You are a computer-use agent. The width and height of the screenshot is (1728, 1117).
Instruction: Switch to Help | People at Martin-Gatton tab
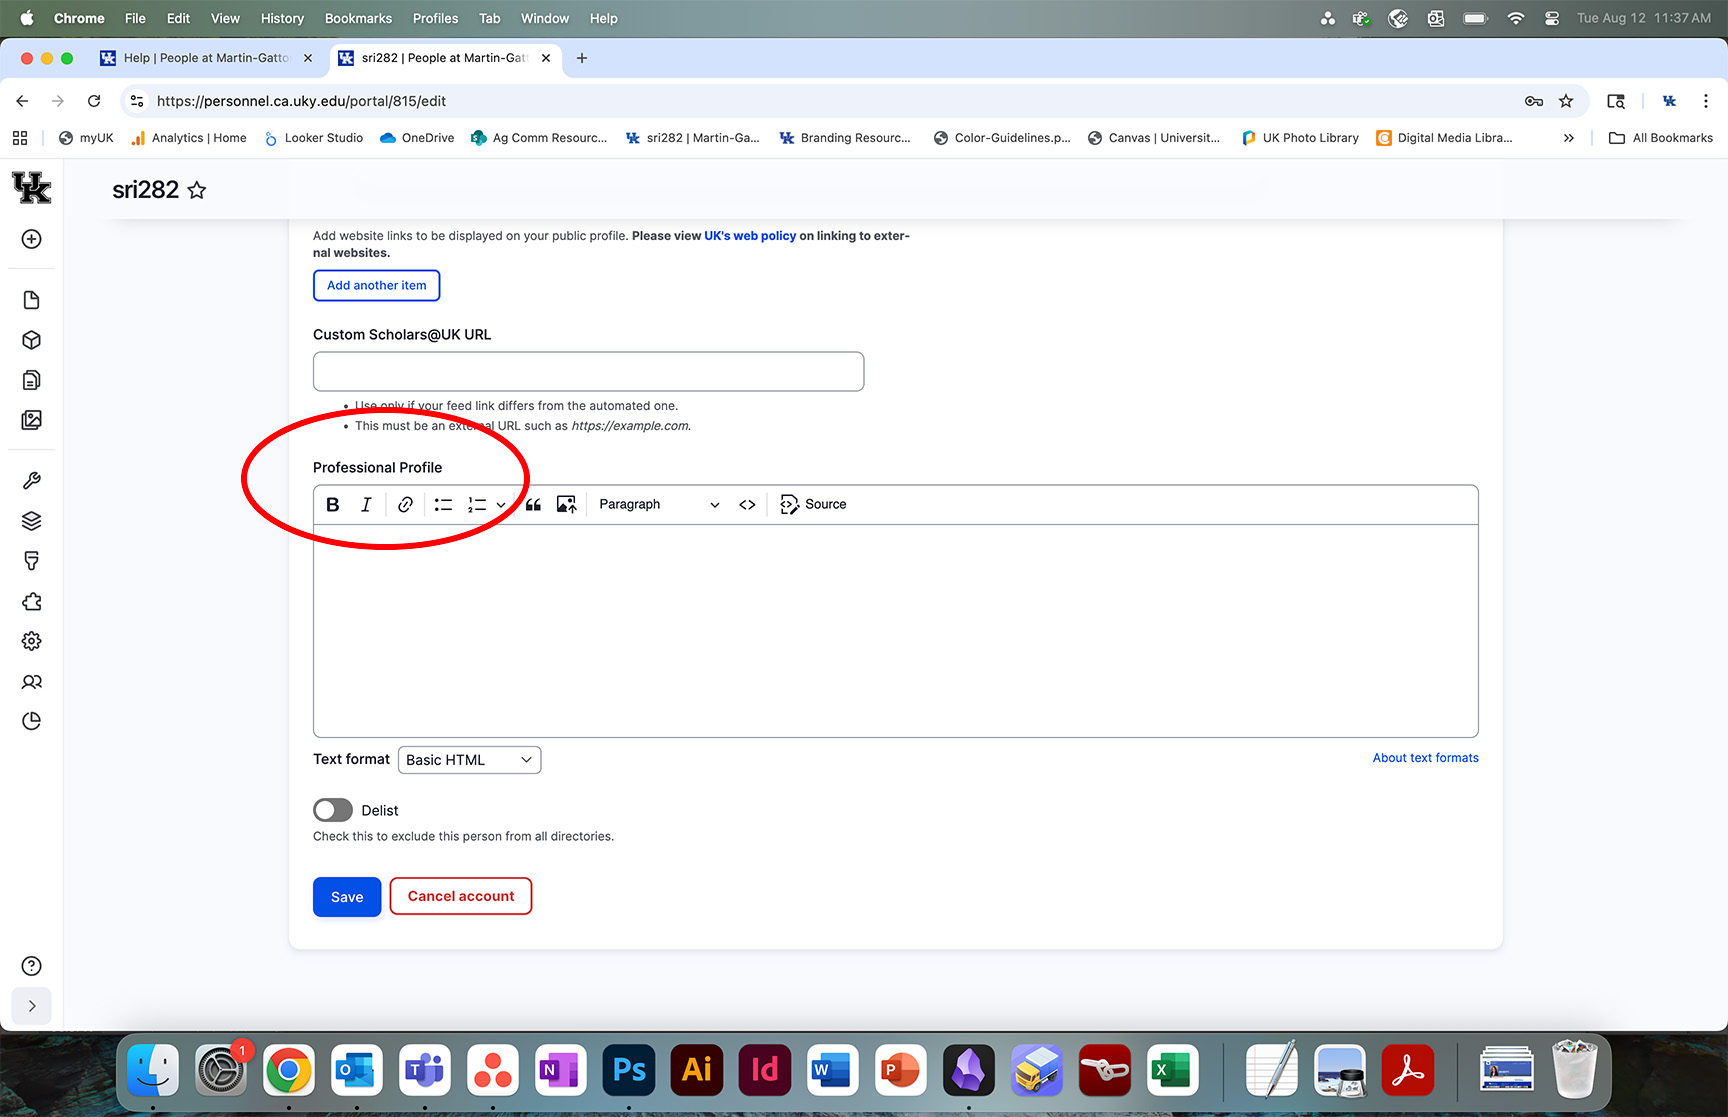206,58
